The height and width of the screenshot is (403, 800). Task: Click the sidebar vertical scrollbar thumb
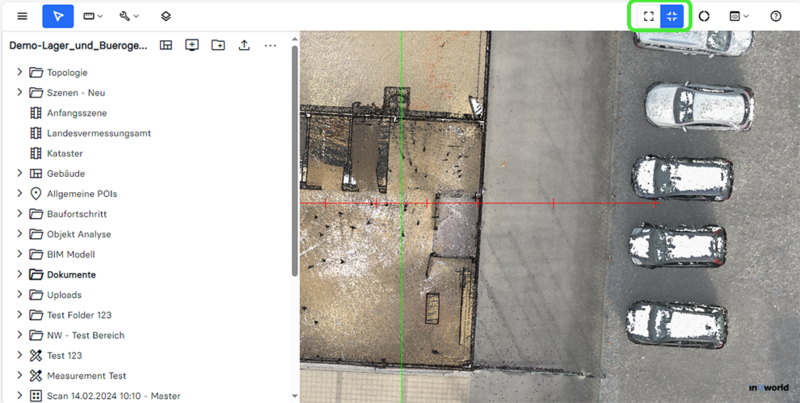click(294, 161)
